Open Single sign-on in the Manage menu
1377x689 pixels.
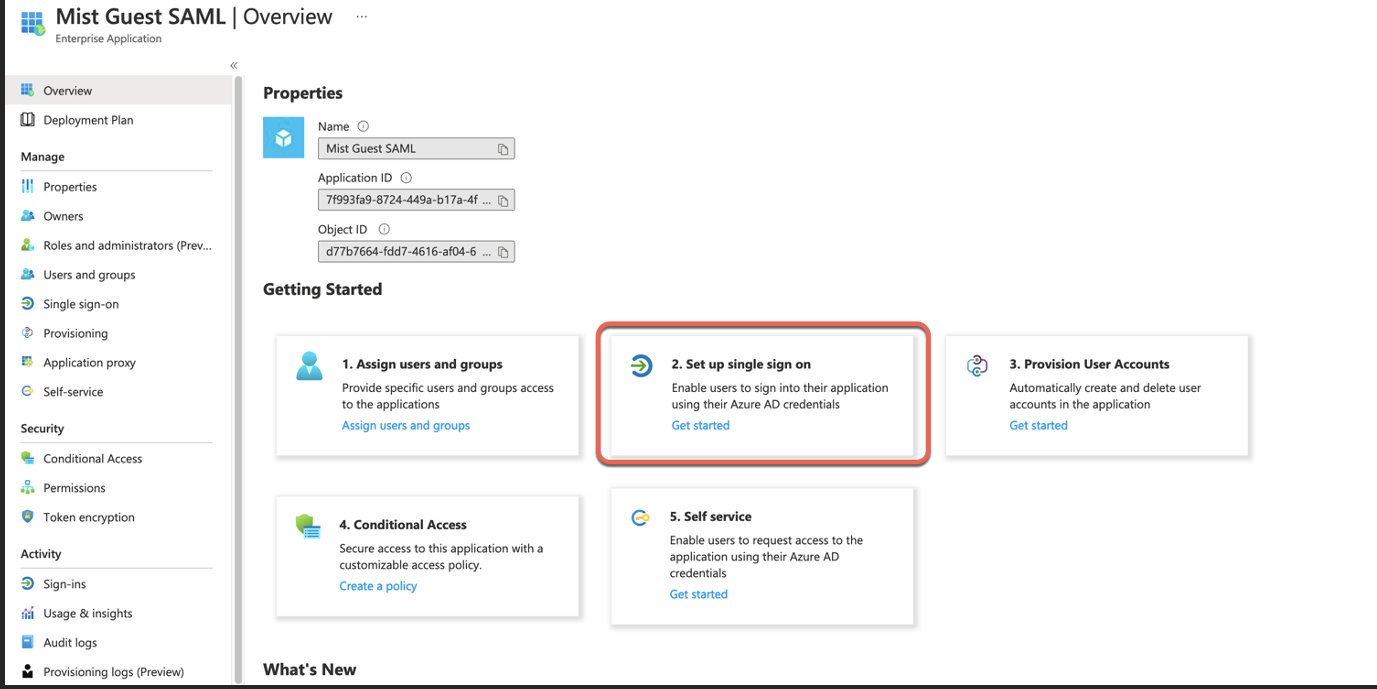coord(80,304)
